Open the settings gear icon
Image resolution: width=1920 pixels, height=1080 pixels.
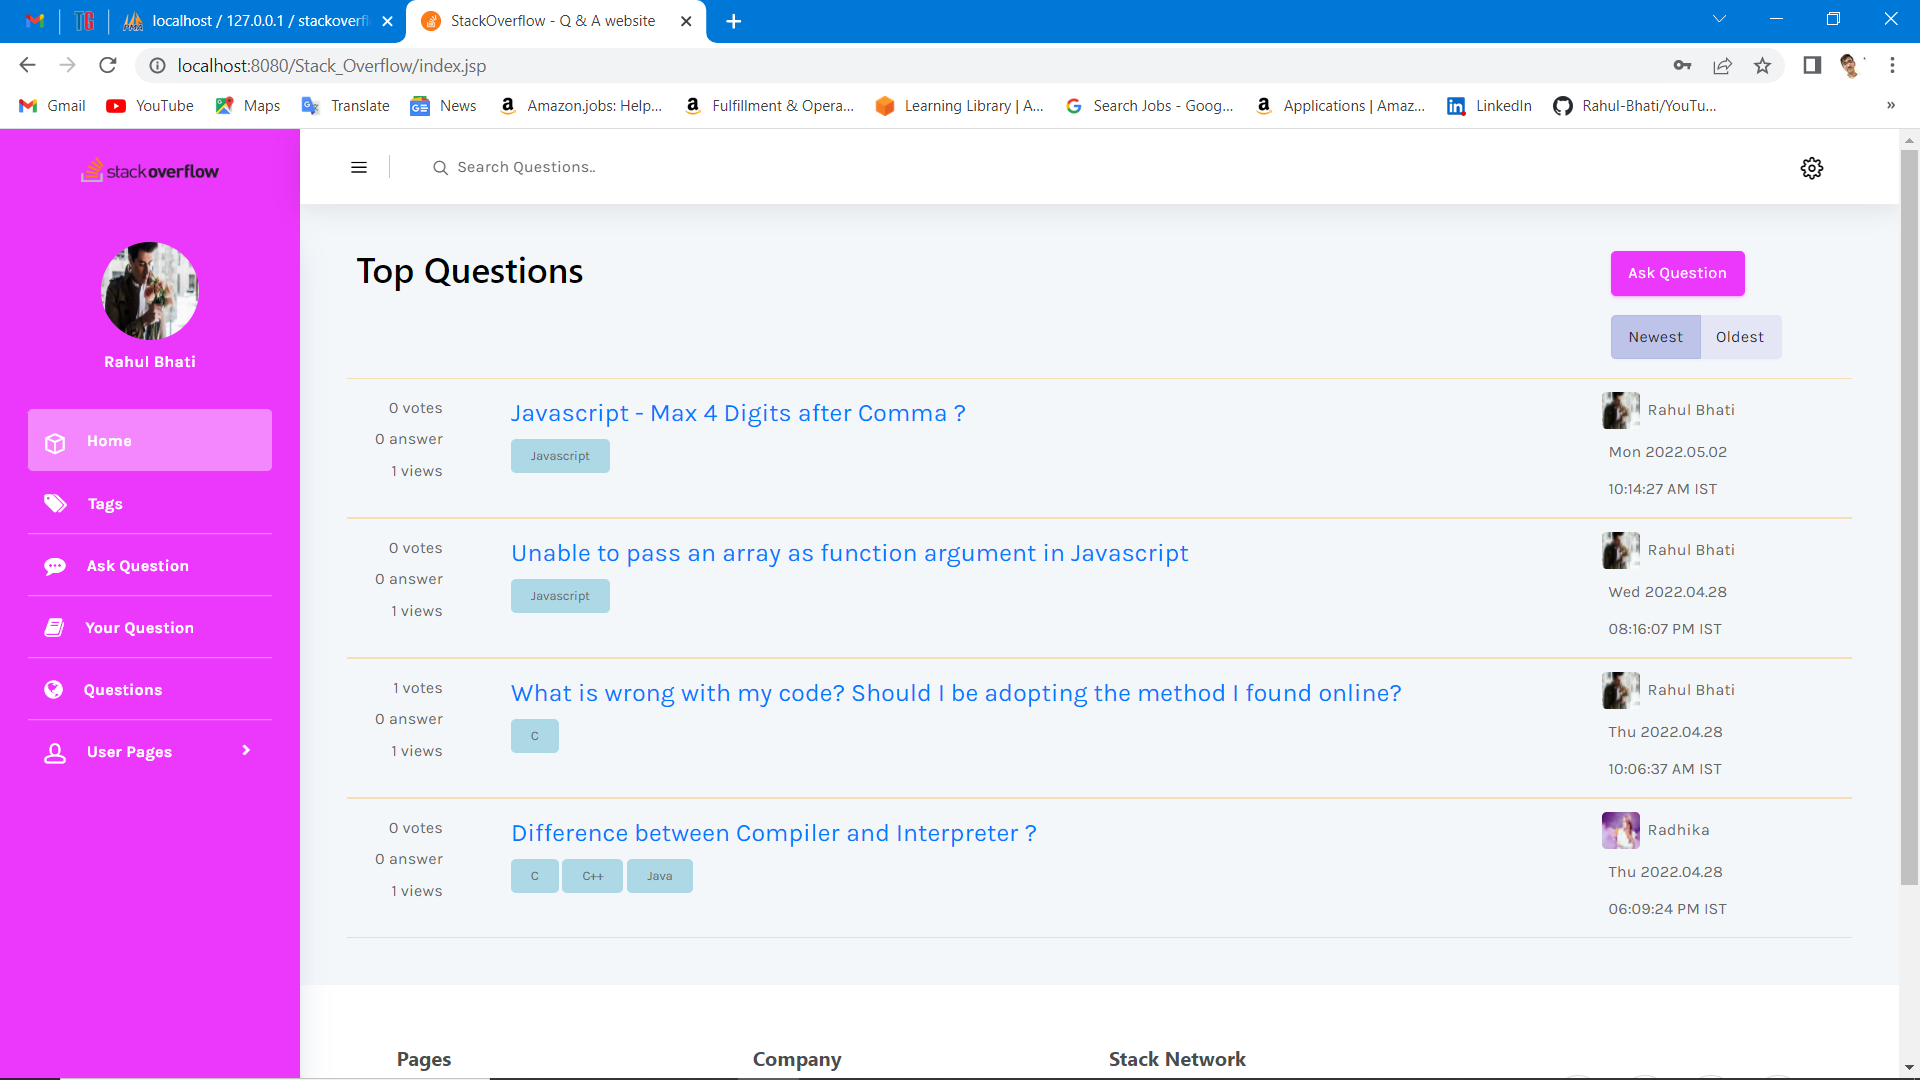[x=1811, y=168]
